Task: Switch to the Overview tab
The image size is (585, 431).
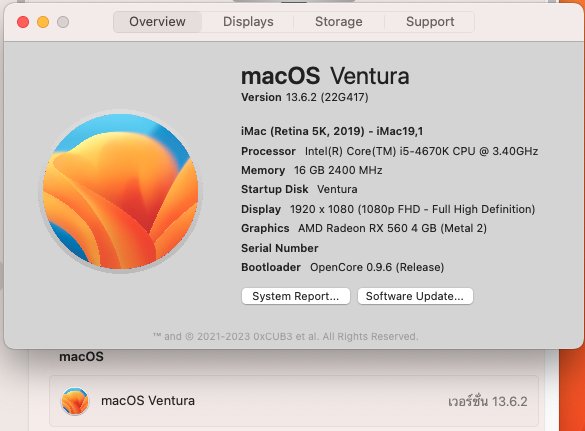Action: coord(157,22)
